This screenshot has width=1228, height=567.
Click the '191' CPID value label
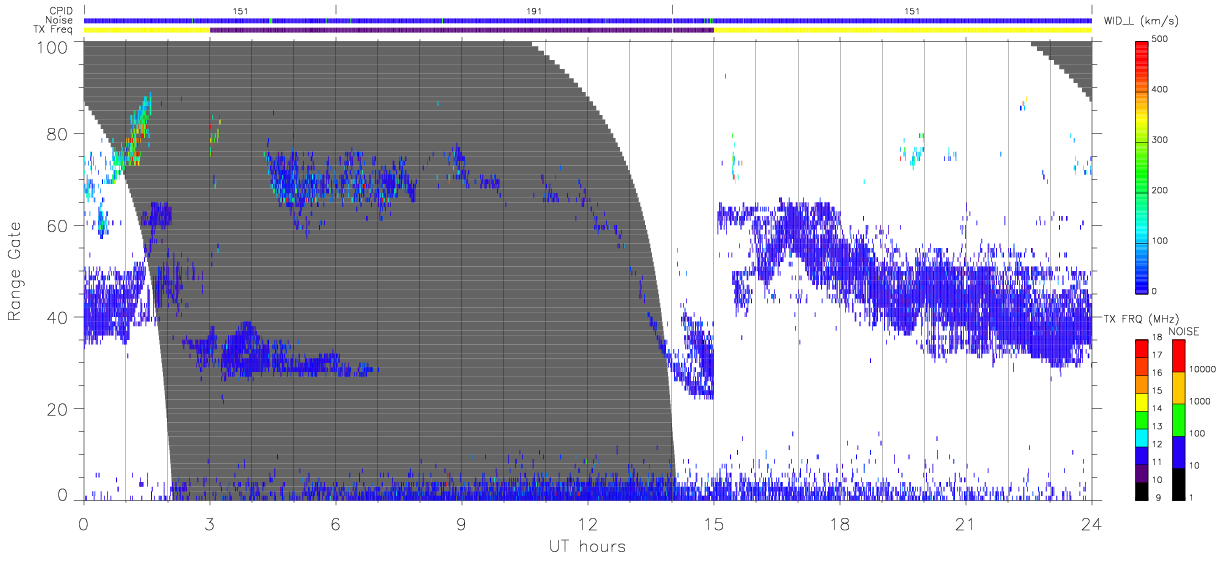click(534, 10)
